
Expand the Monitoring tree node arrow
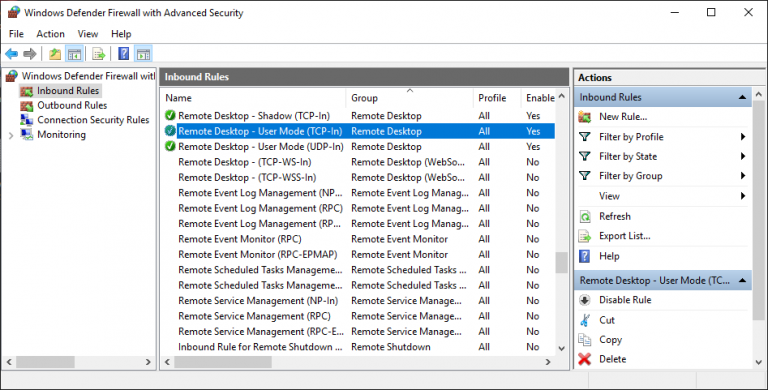11,135
